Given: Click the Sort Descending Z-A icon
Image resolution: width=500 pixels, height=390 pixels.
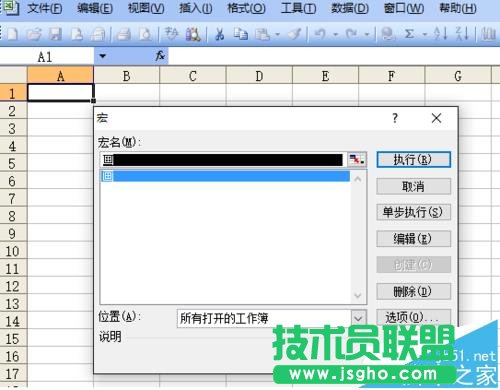Looking at the screenshot, I should coord(463,34).
